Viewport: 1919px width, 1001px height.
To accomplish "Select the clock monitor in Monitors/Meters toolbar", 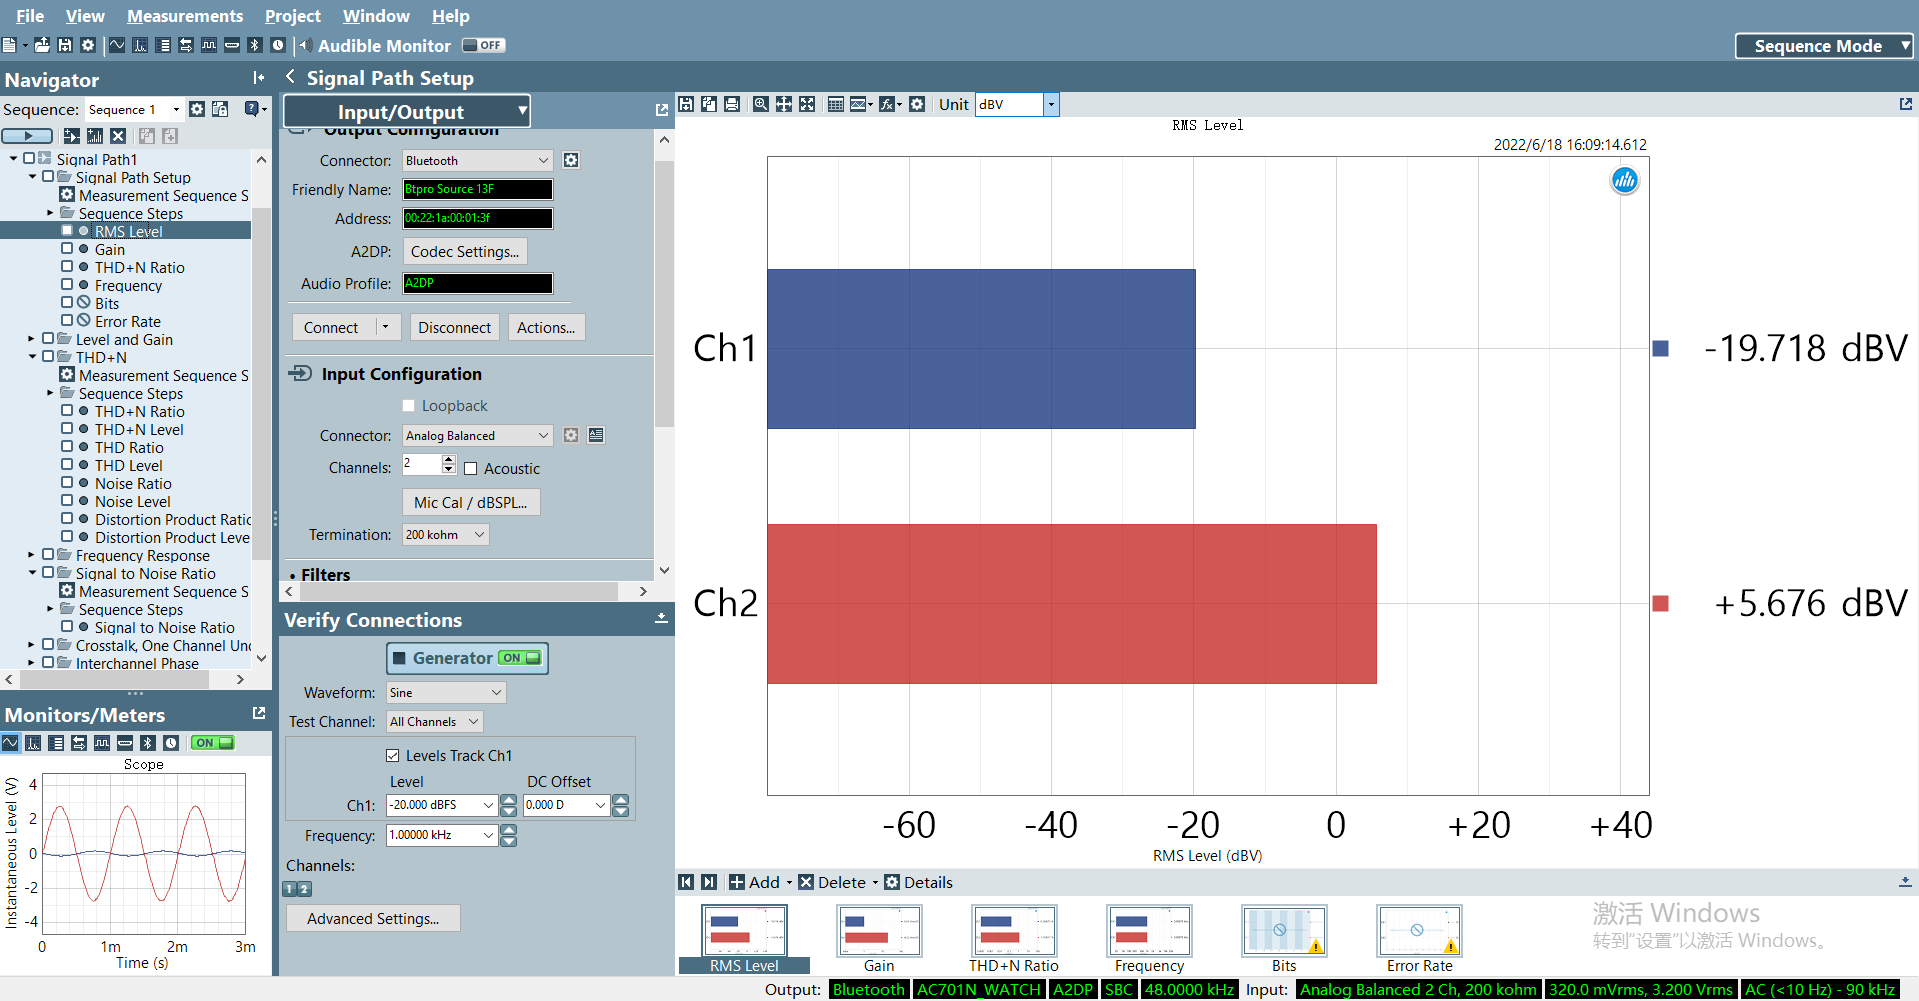I will click(x=171, y=743).
